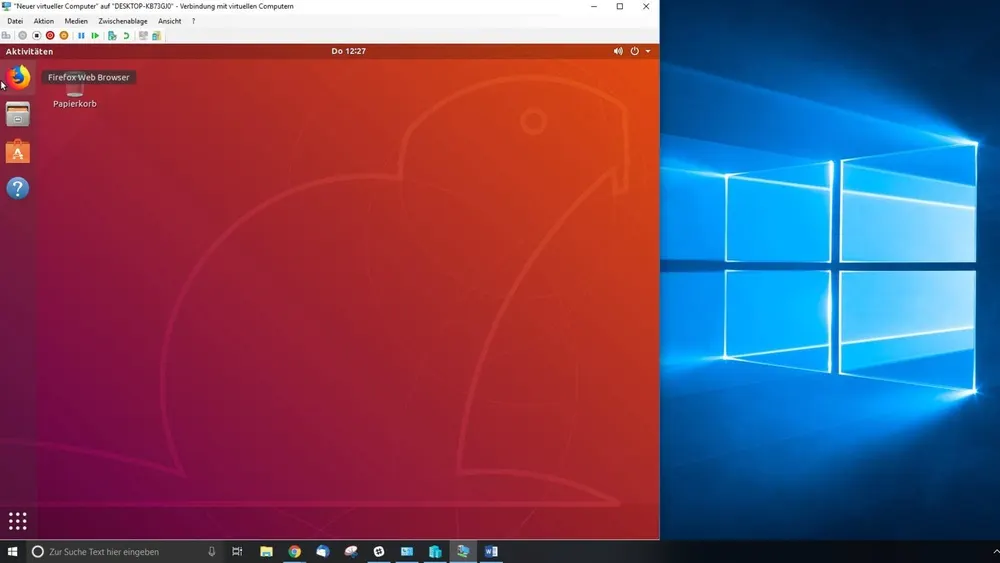
Task: Open the Files manager in the Ubuntu dock
Action: (x=18, y=115)
